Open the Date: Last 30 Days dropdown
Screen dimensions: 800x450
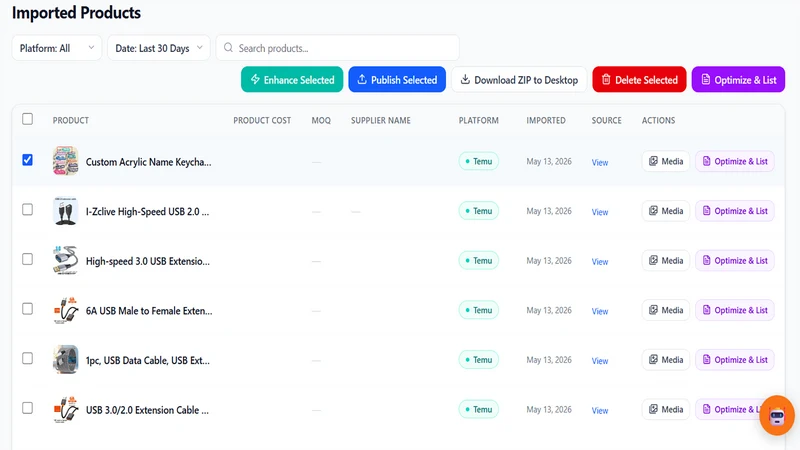(x=159, y=48)
